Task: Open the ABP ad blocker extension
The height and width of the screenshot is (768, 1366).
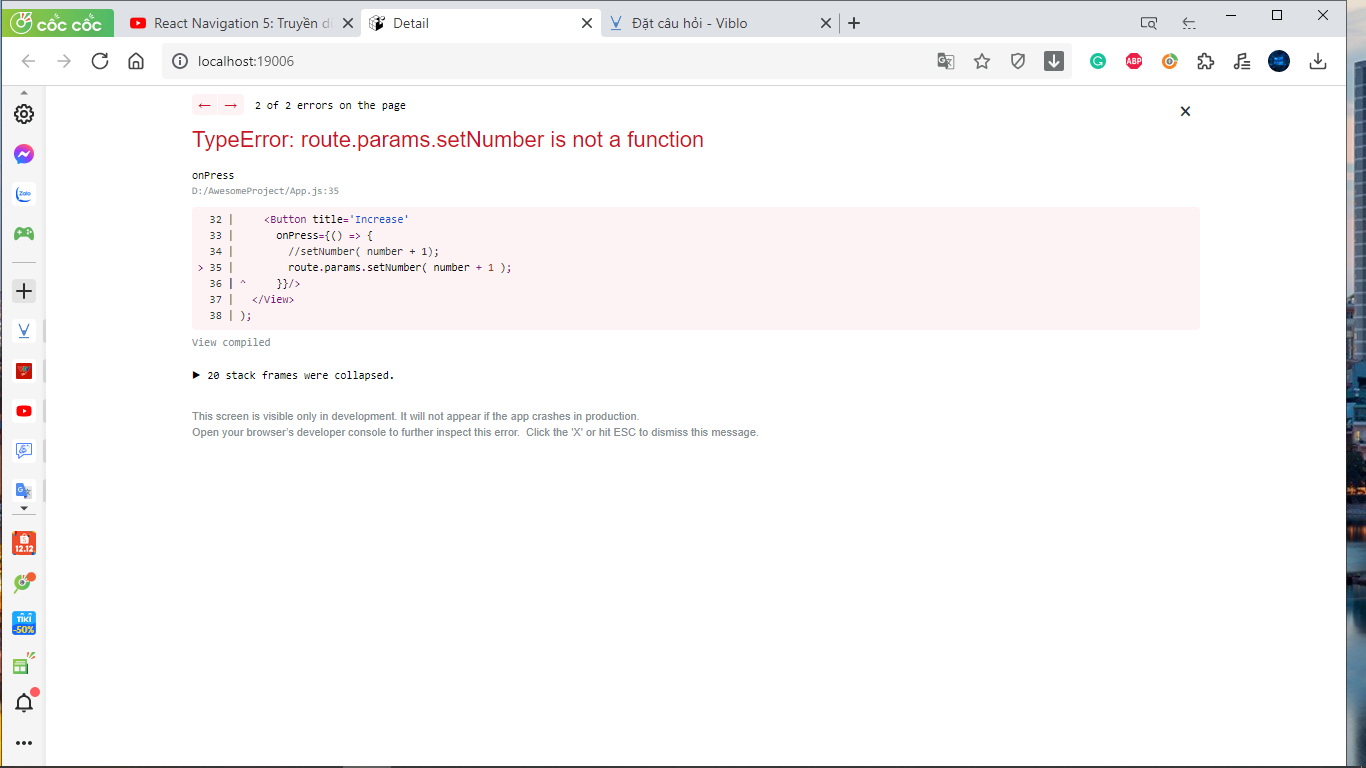Action: tap(1134, 61)
